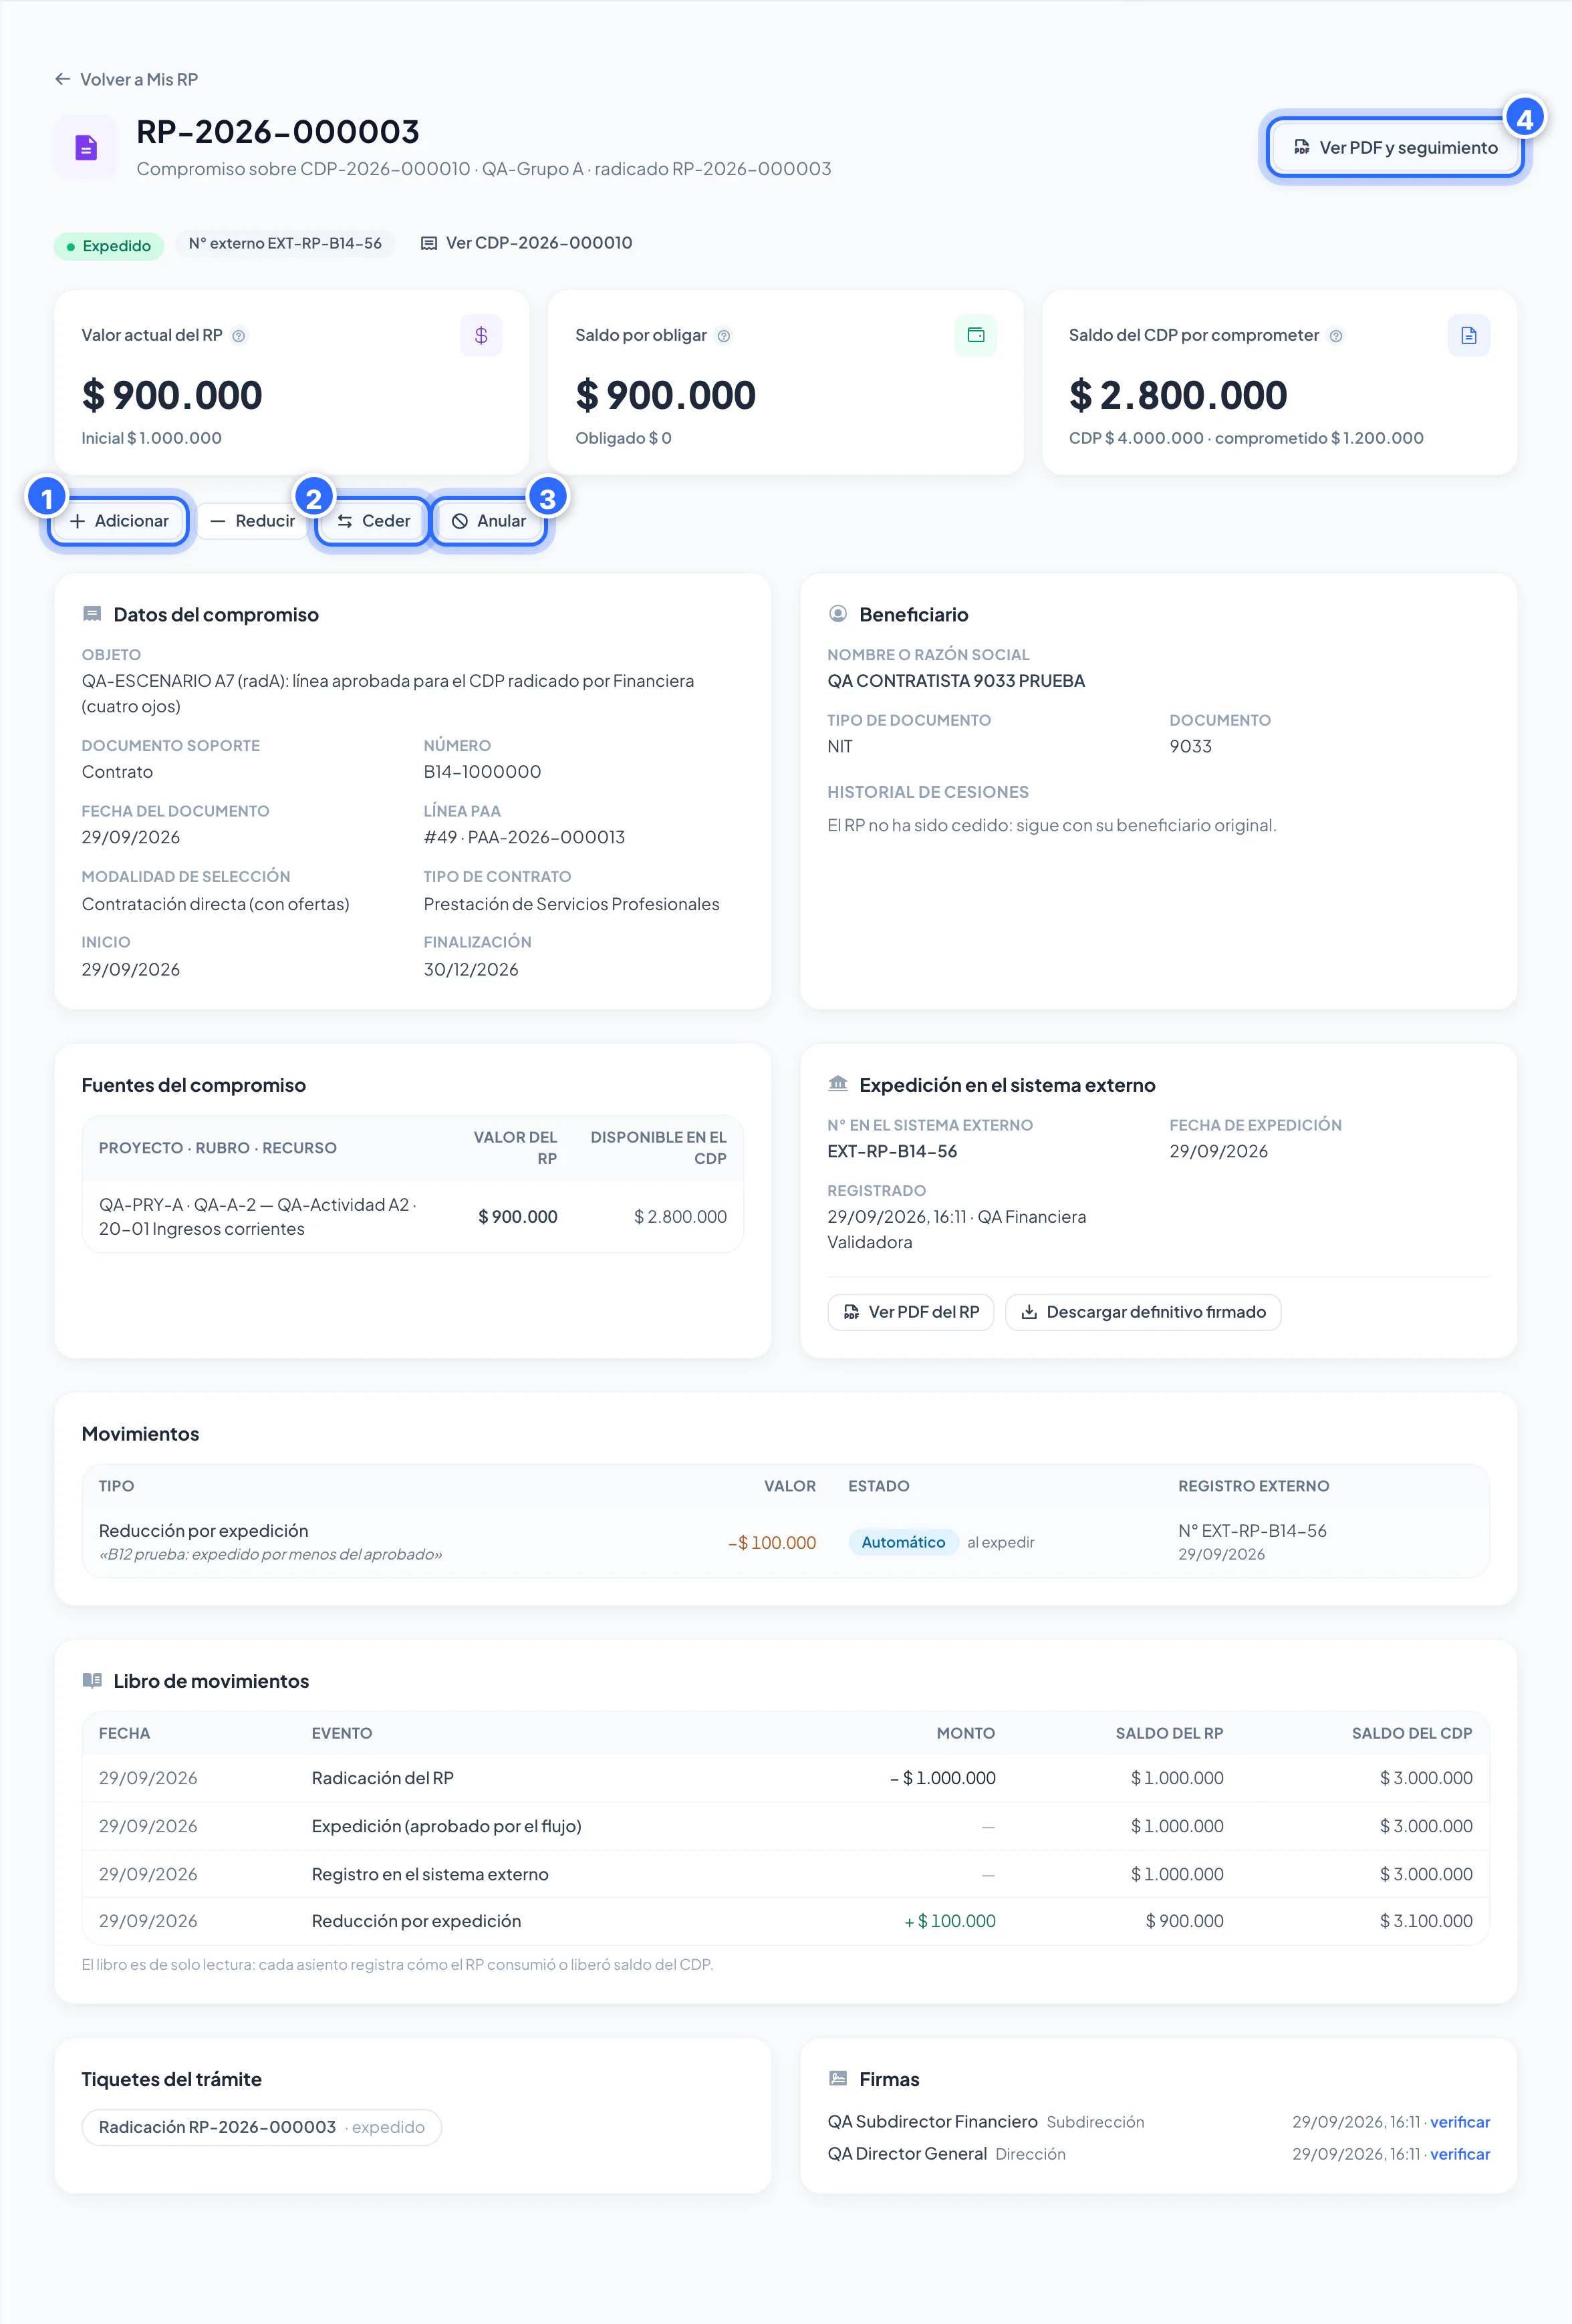1572x2324 pixels.
Task: Click the $ 3.100.000 Saldo del CDP cell
Action: click(1425, 1921)
